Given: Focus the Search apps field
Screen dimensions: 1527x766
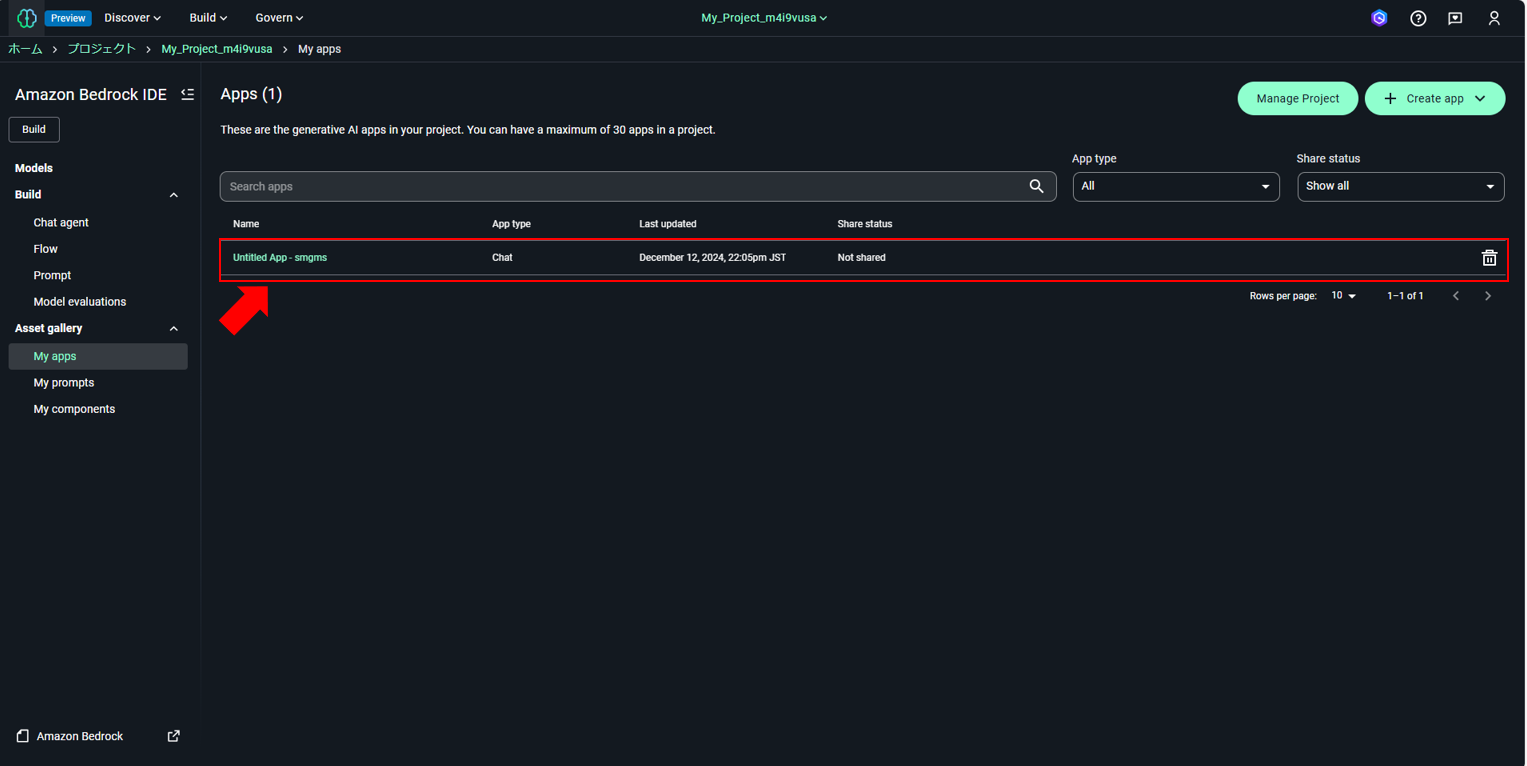Looking at the screenshot, I should (638, 186).
